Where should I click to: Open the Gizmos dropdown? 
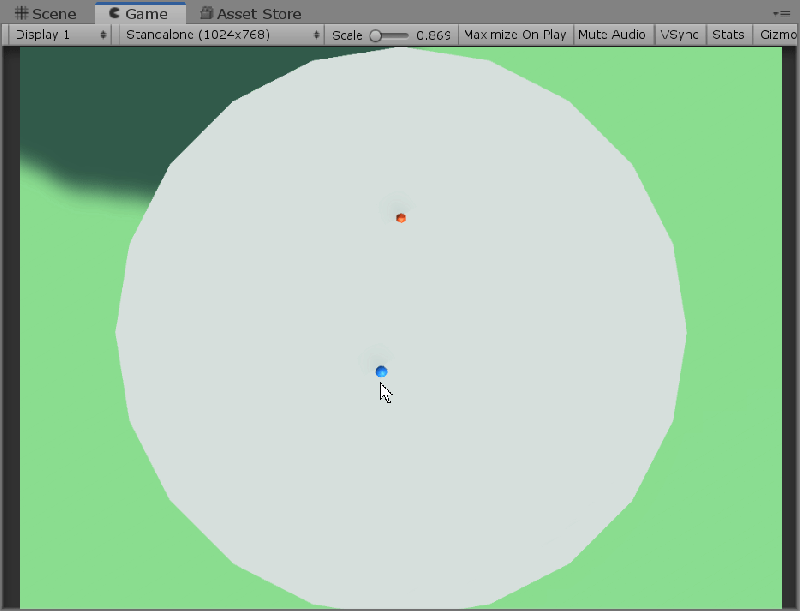[x=776, y=34]
